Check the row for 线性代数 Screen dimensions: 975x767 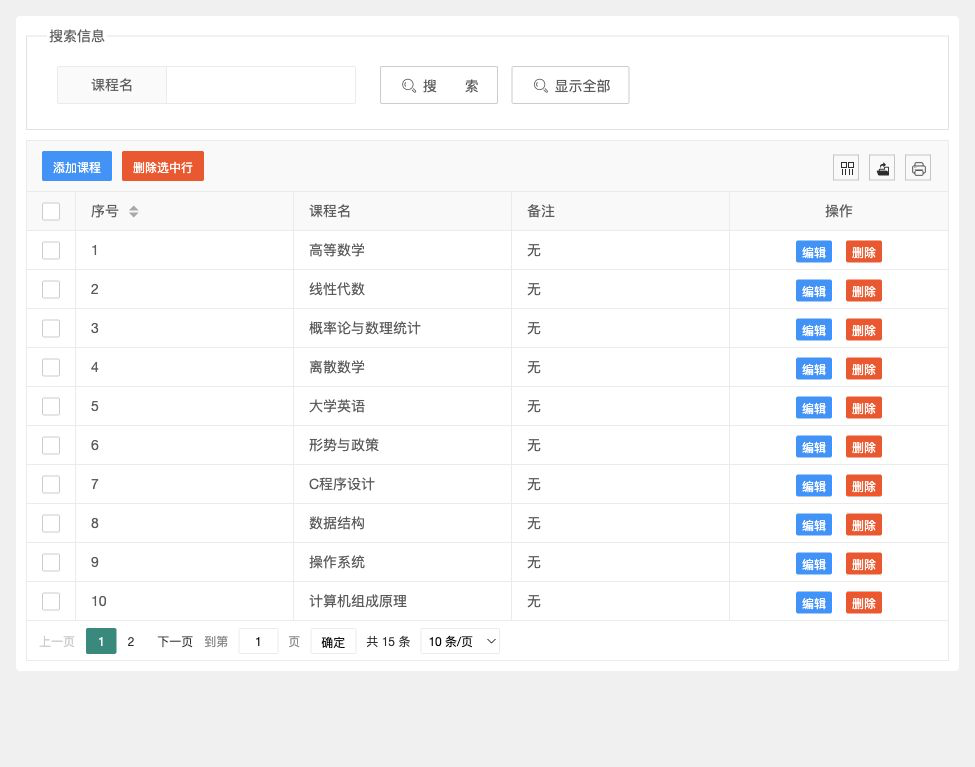[51, 289]
